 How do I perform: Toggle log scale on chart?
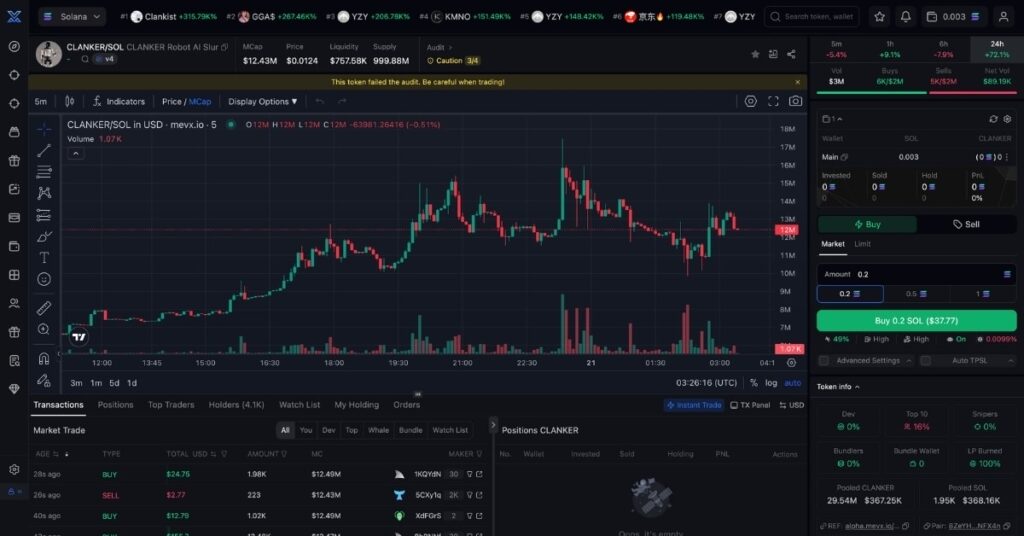click(771, 383)
